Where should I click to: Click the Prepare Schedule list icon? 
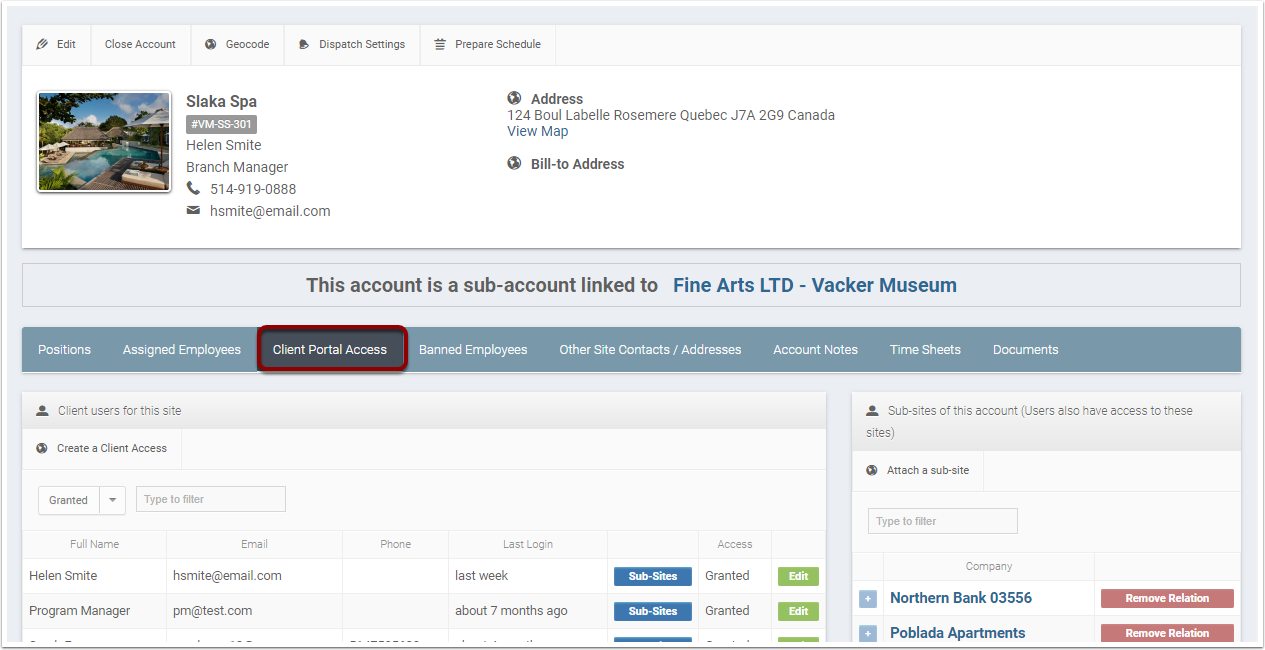(x=439, y=44)
